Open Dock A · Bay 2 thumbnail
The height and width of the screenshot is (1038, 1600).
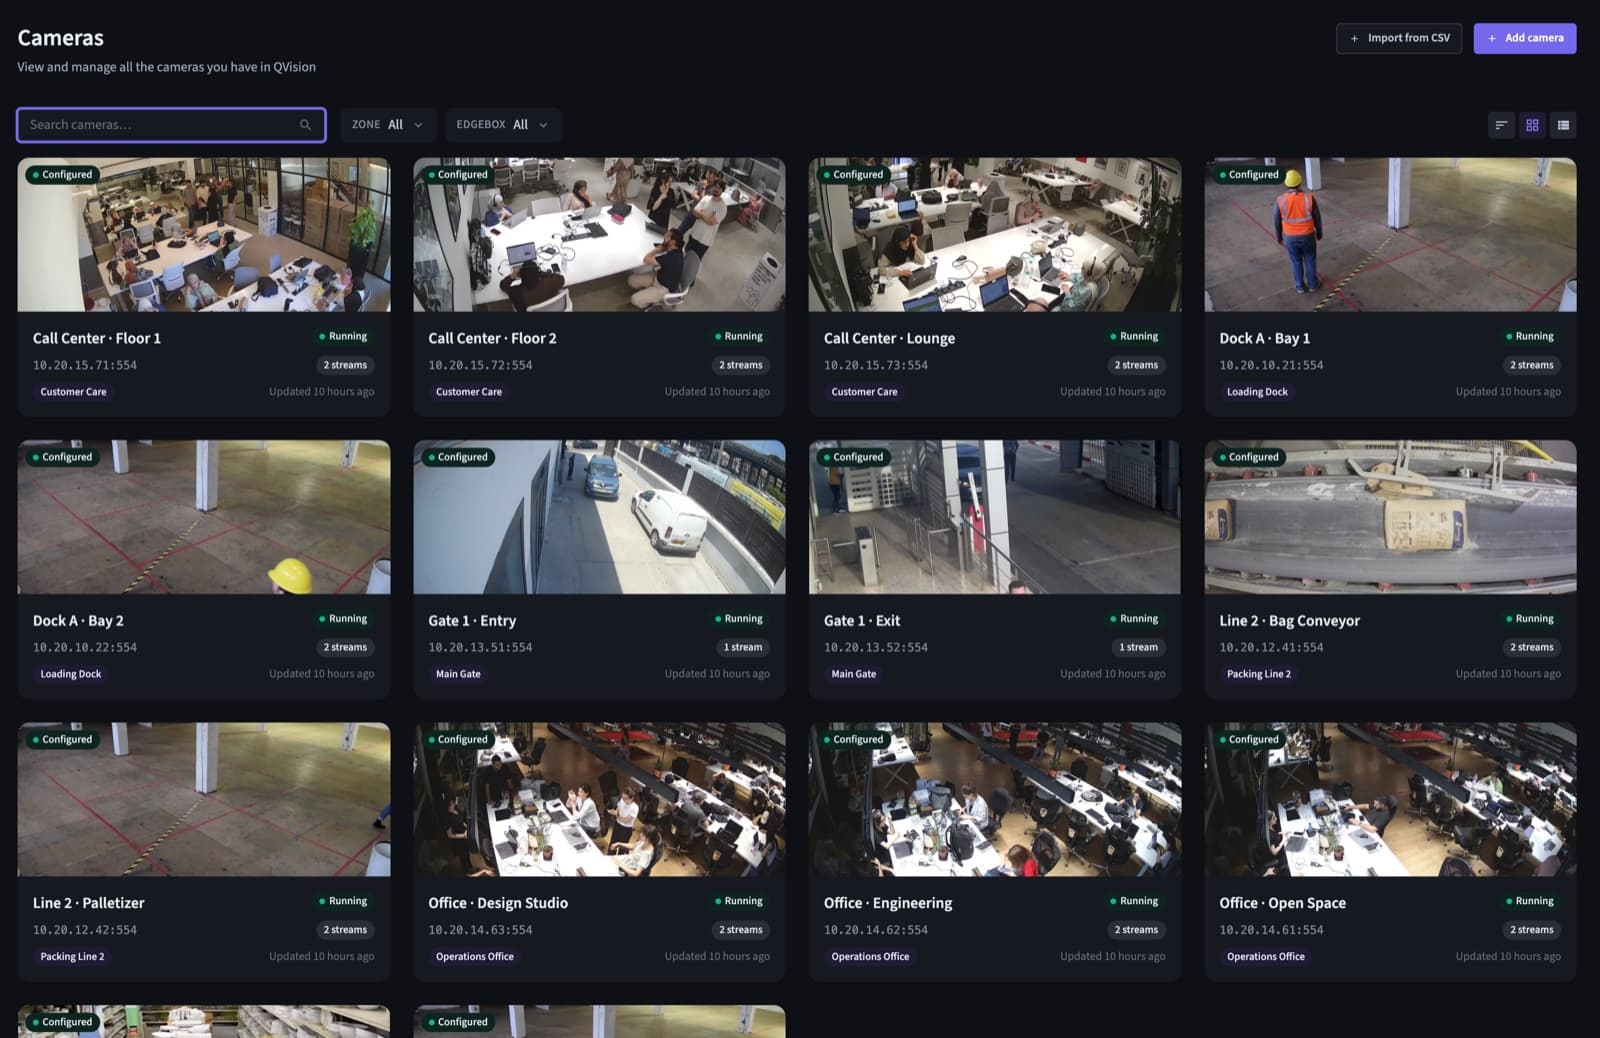[204, 517]
